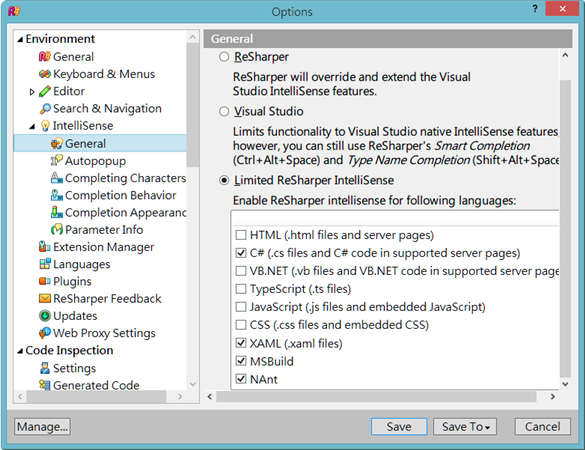Click the Keyboard & Menus icon
The height and width of the screenshot is (450, 585).
(x=45, y=74)
